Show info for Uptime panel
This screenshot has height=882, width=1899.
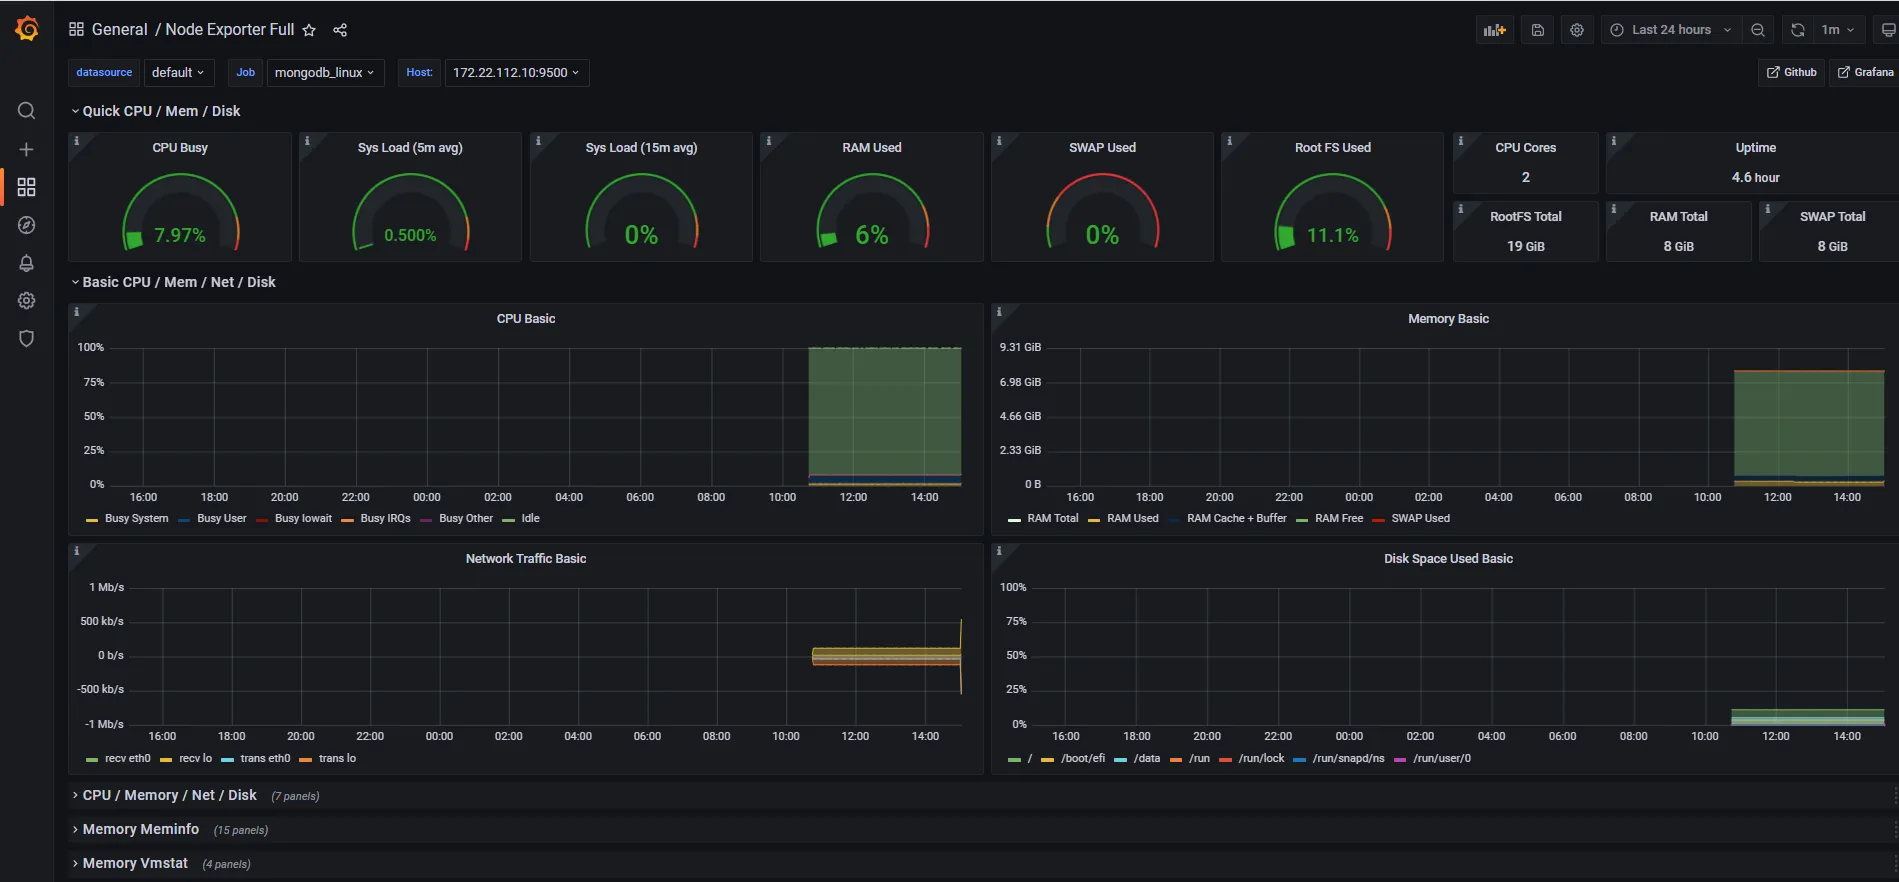(x=1613, y=141)
